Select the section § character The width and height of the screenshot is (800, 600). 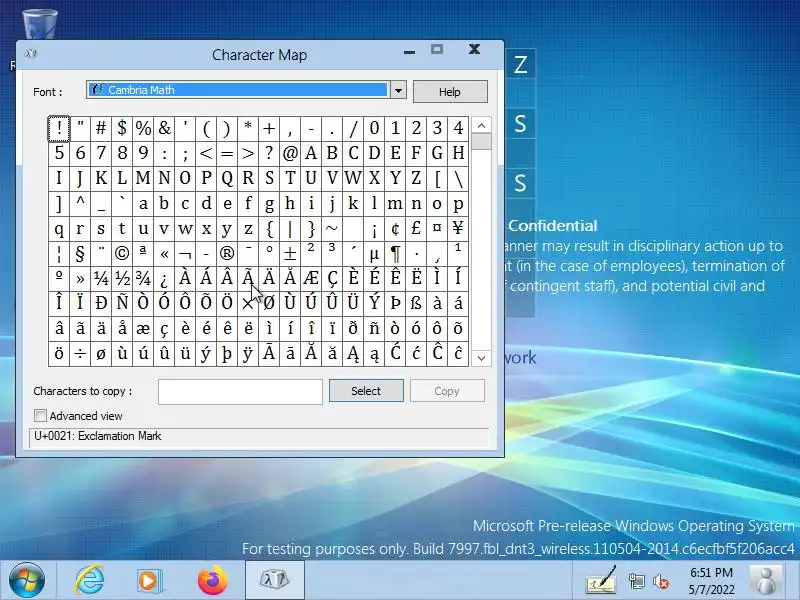coord(80,254)
